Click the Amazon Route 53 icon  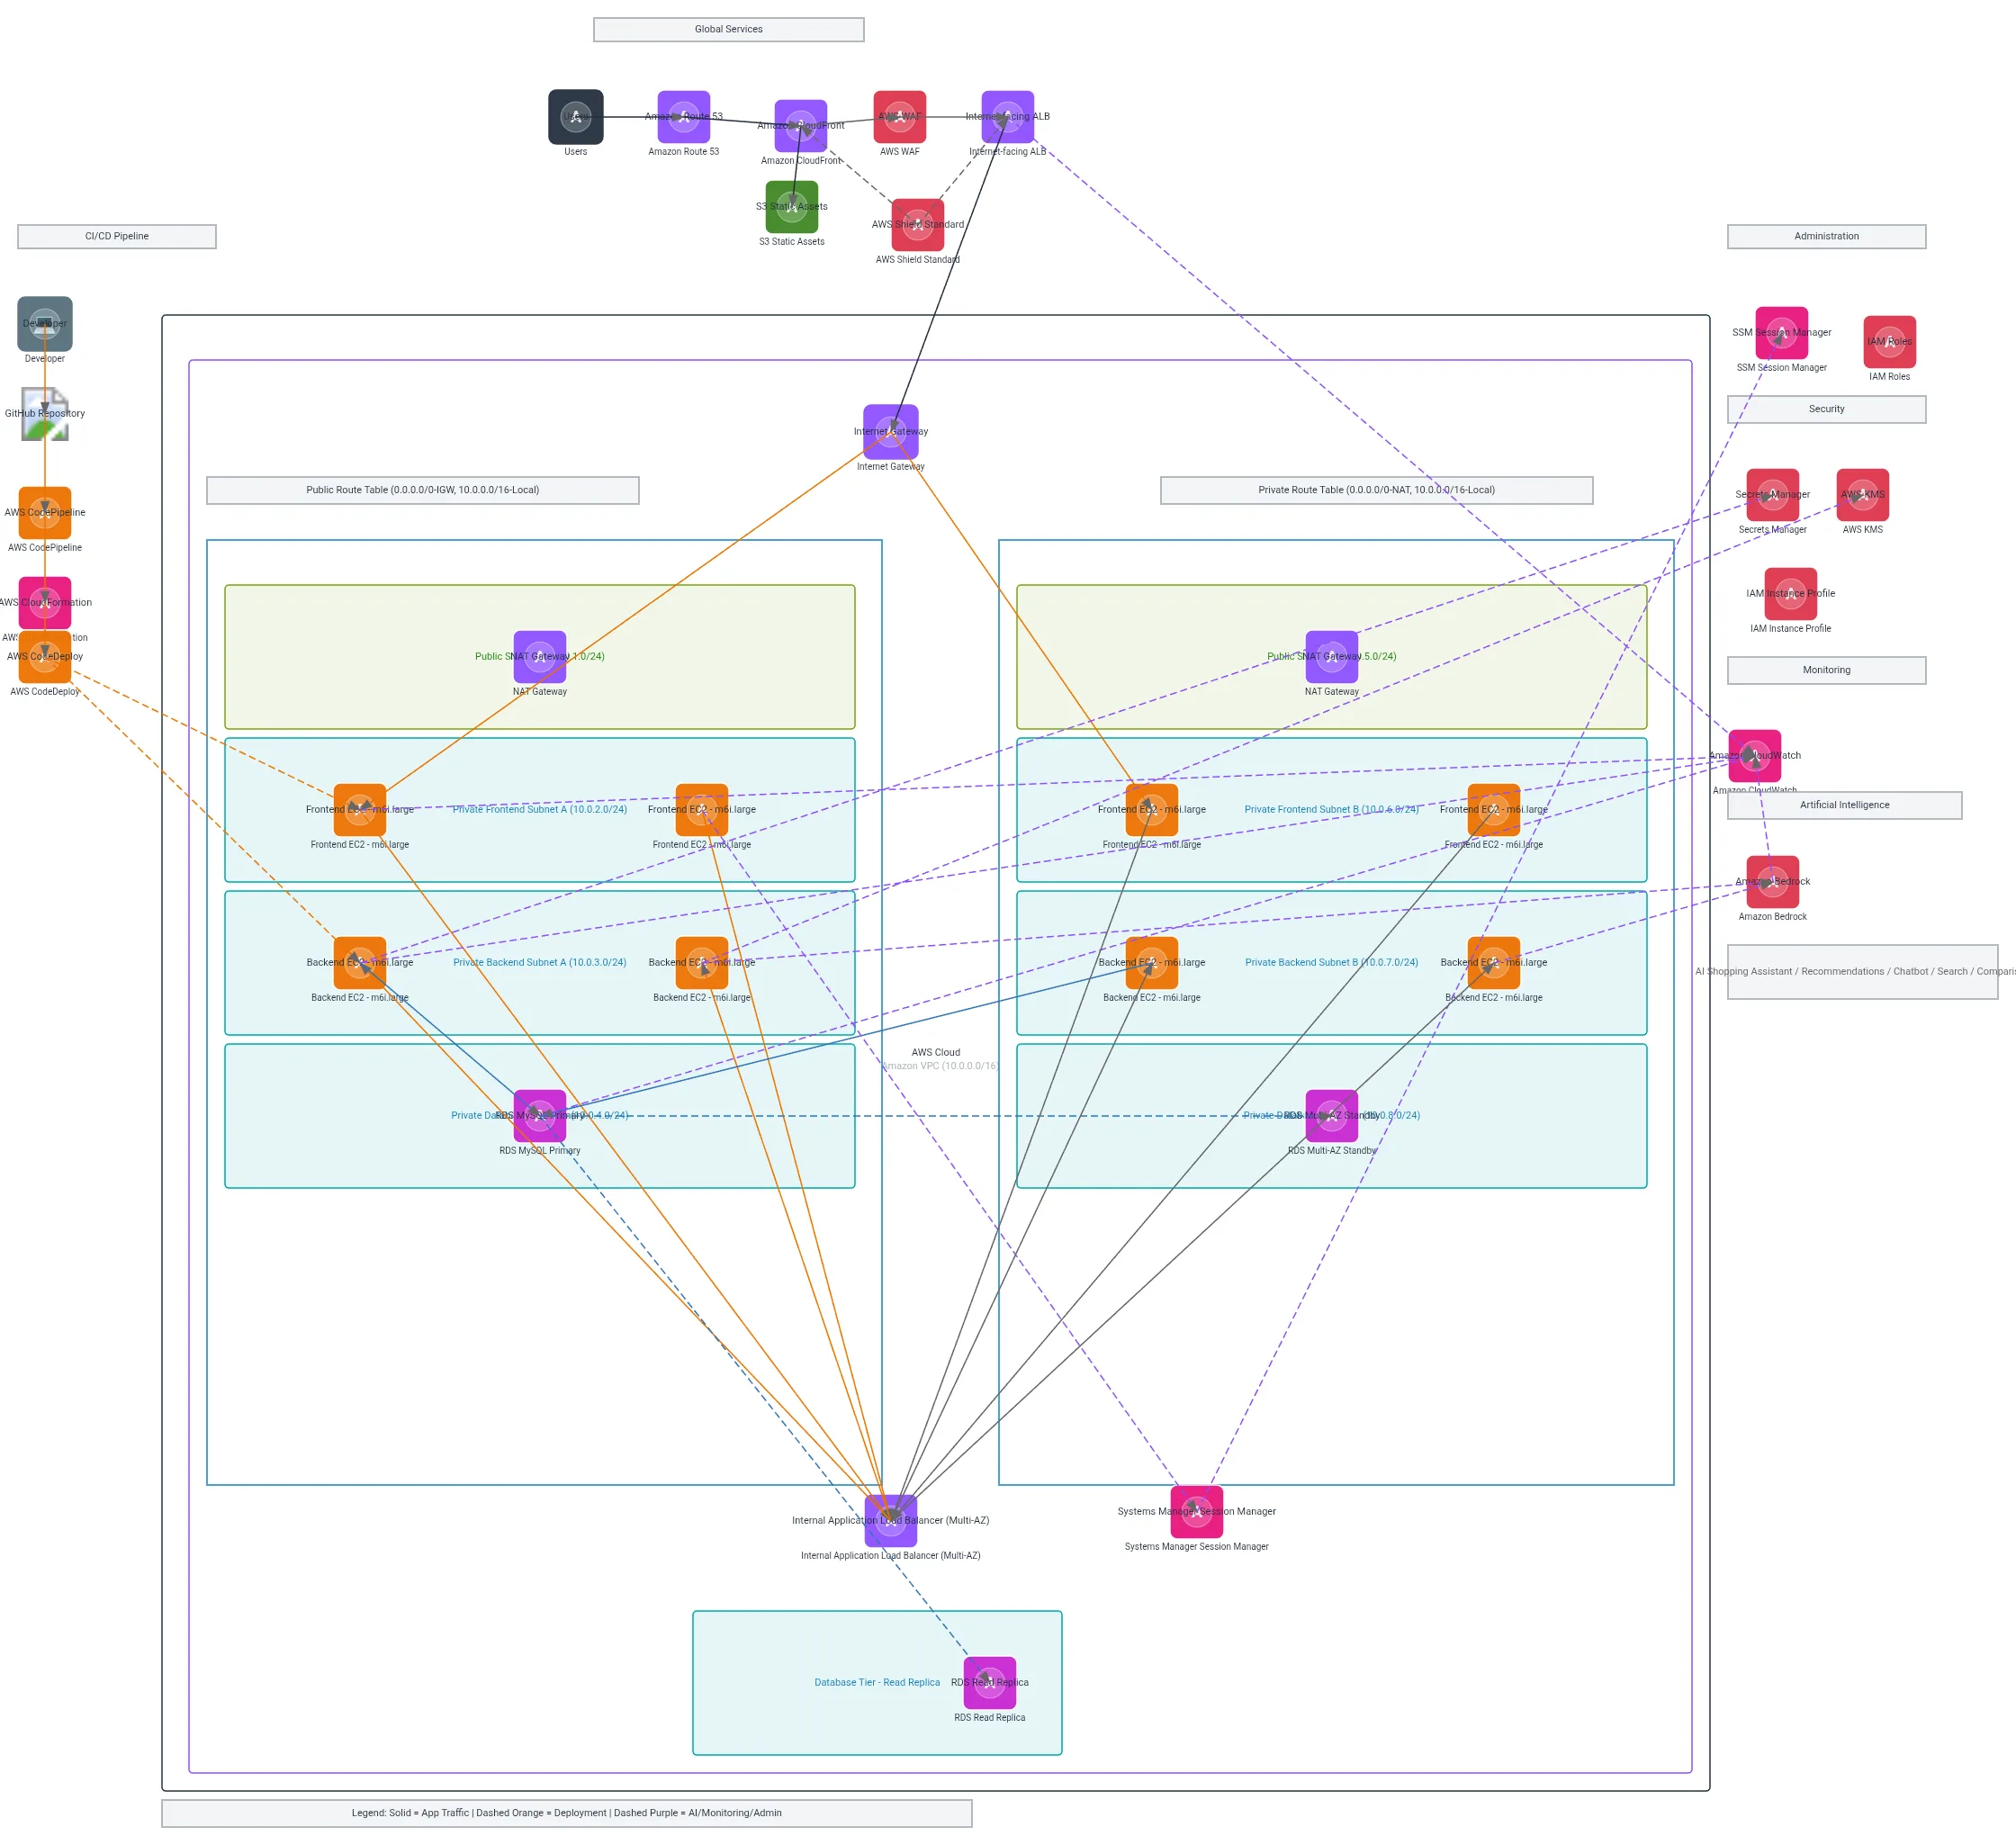(683, 116)
